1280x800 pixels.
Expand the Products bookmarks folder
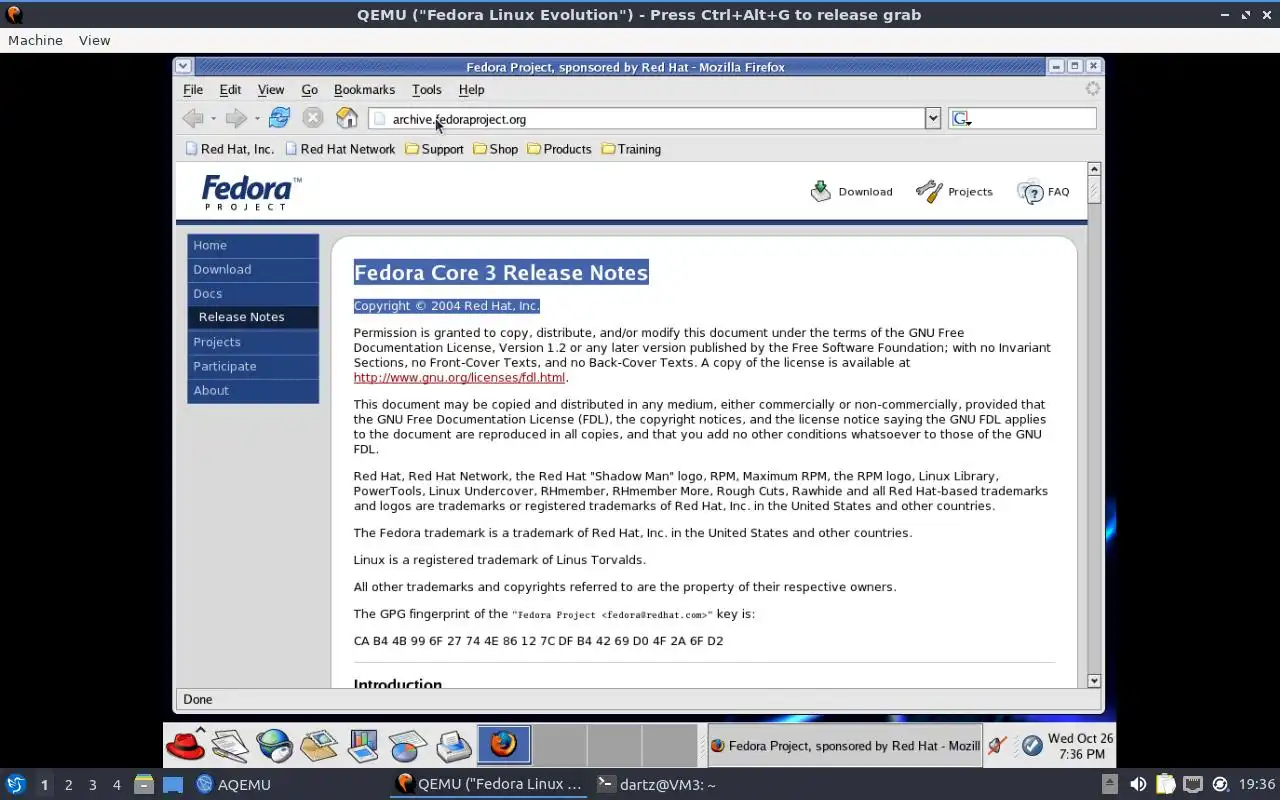[559, 149]
